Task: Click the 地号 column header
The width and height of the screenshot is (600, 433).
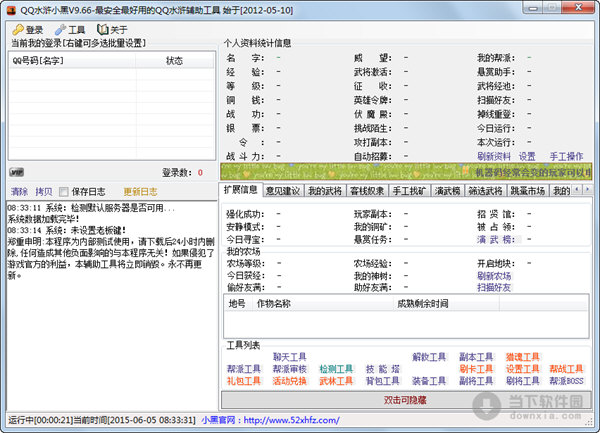Action: [x=237, y=304]
